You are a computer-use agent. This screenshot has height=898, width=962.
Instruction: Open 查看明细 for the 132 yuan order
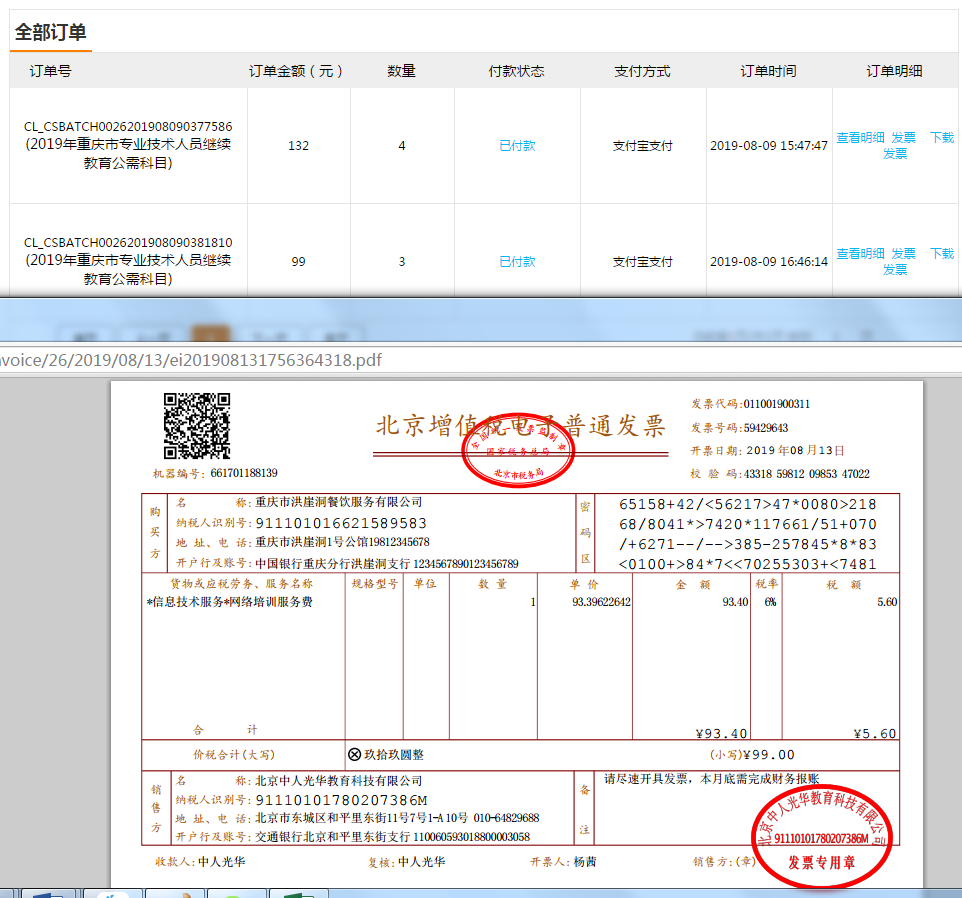pos(860,137)
